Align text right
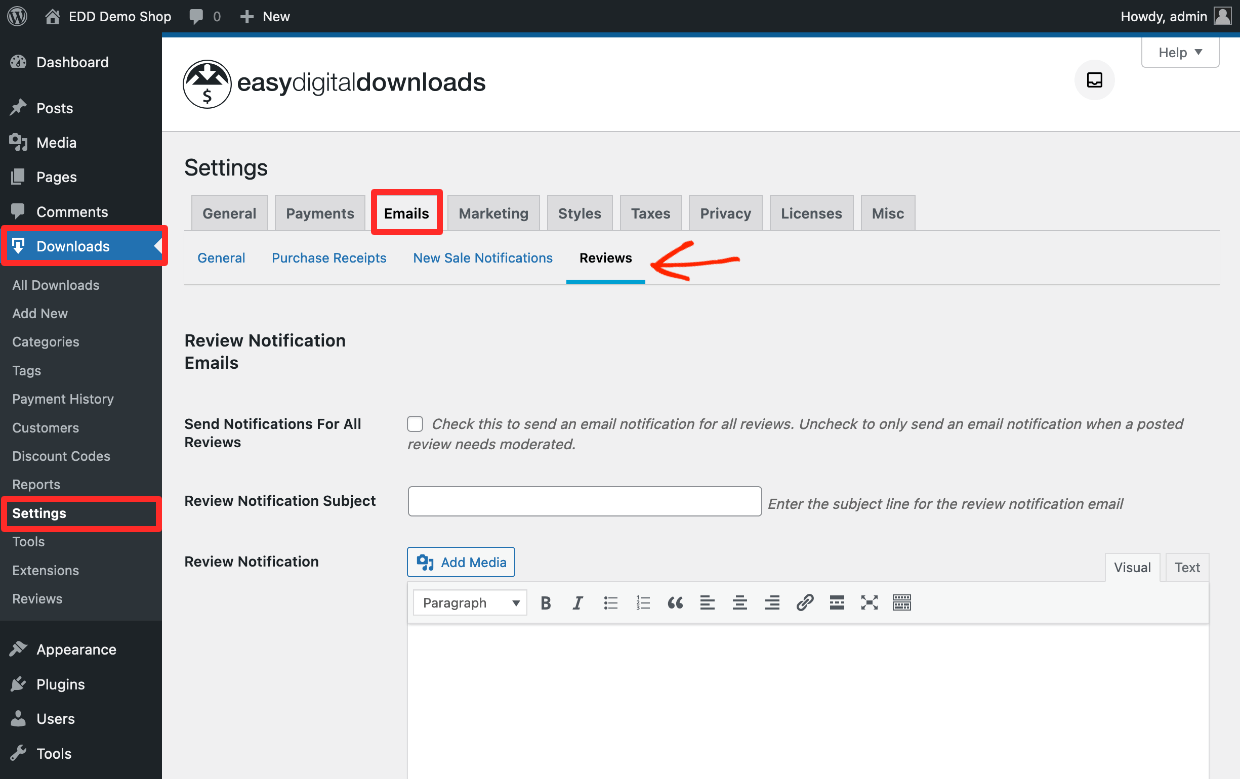Screen dimensions: 1240x779 [x=772, y=603]
